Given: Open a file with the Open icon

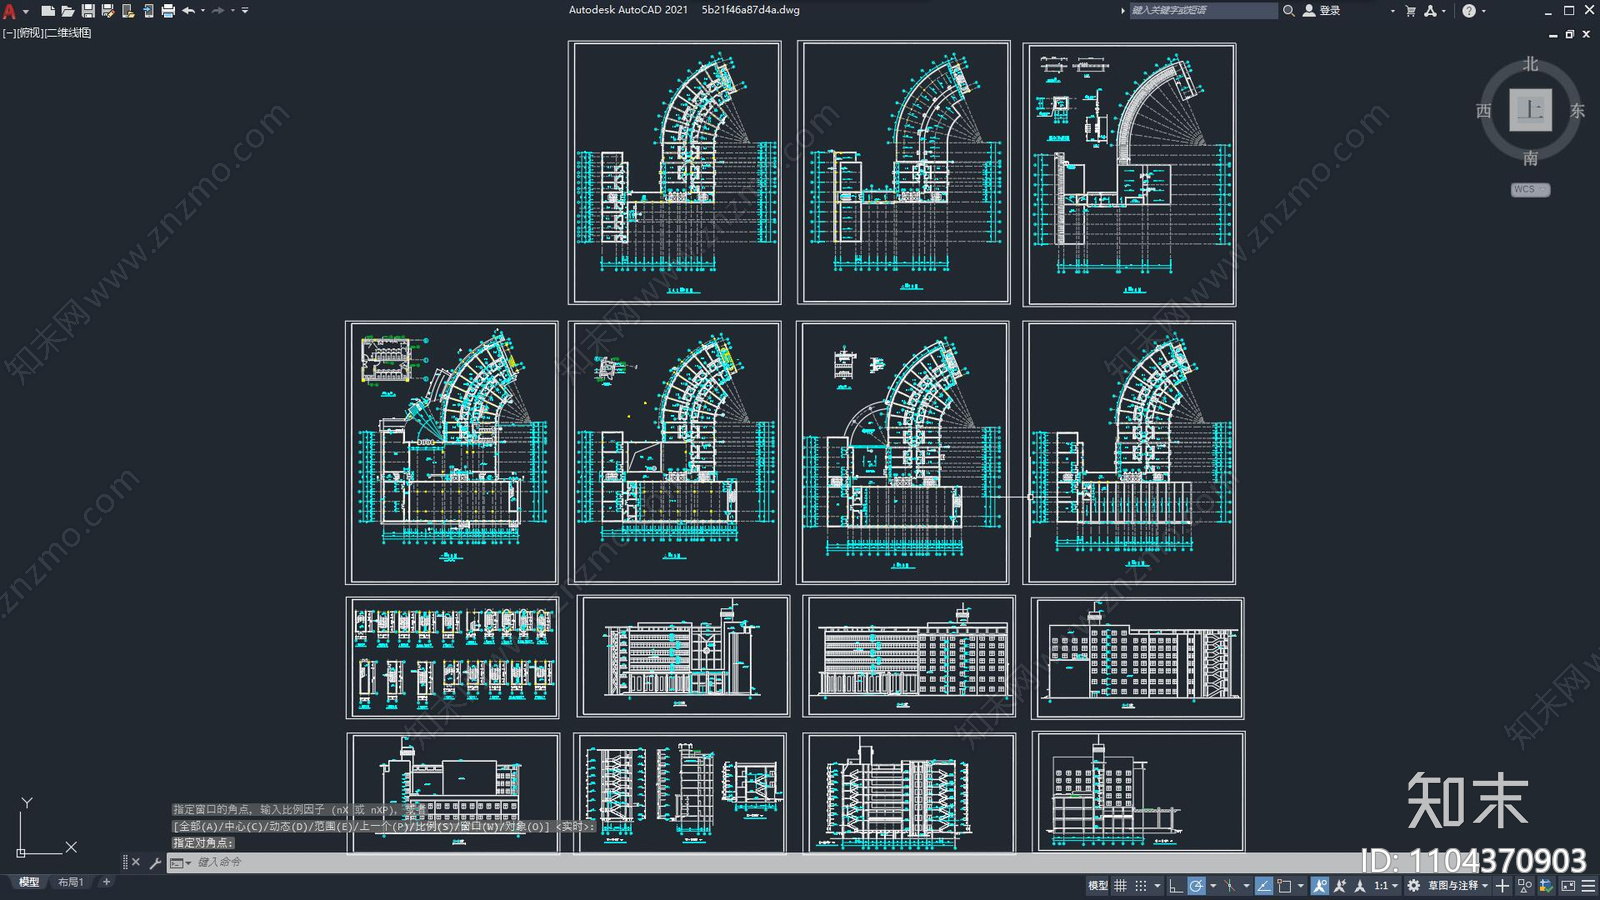Looking at the screenshot, I should tap(67, 11).
